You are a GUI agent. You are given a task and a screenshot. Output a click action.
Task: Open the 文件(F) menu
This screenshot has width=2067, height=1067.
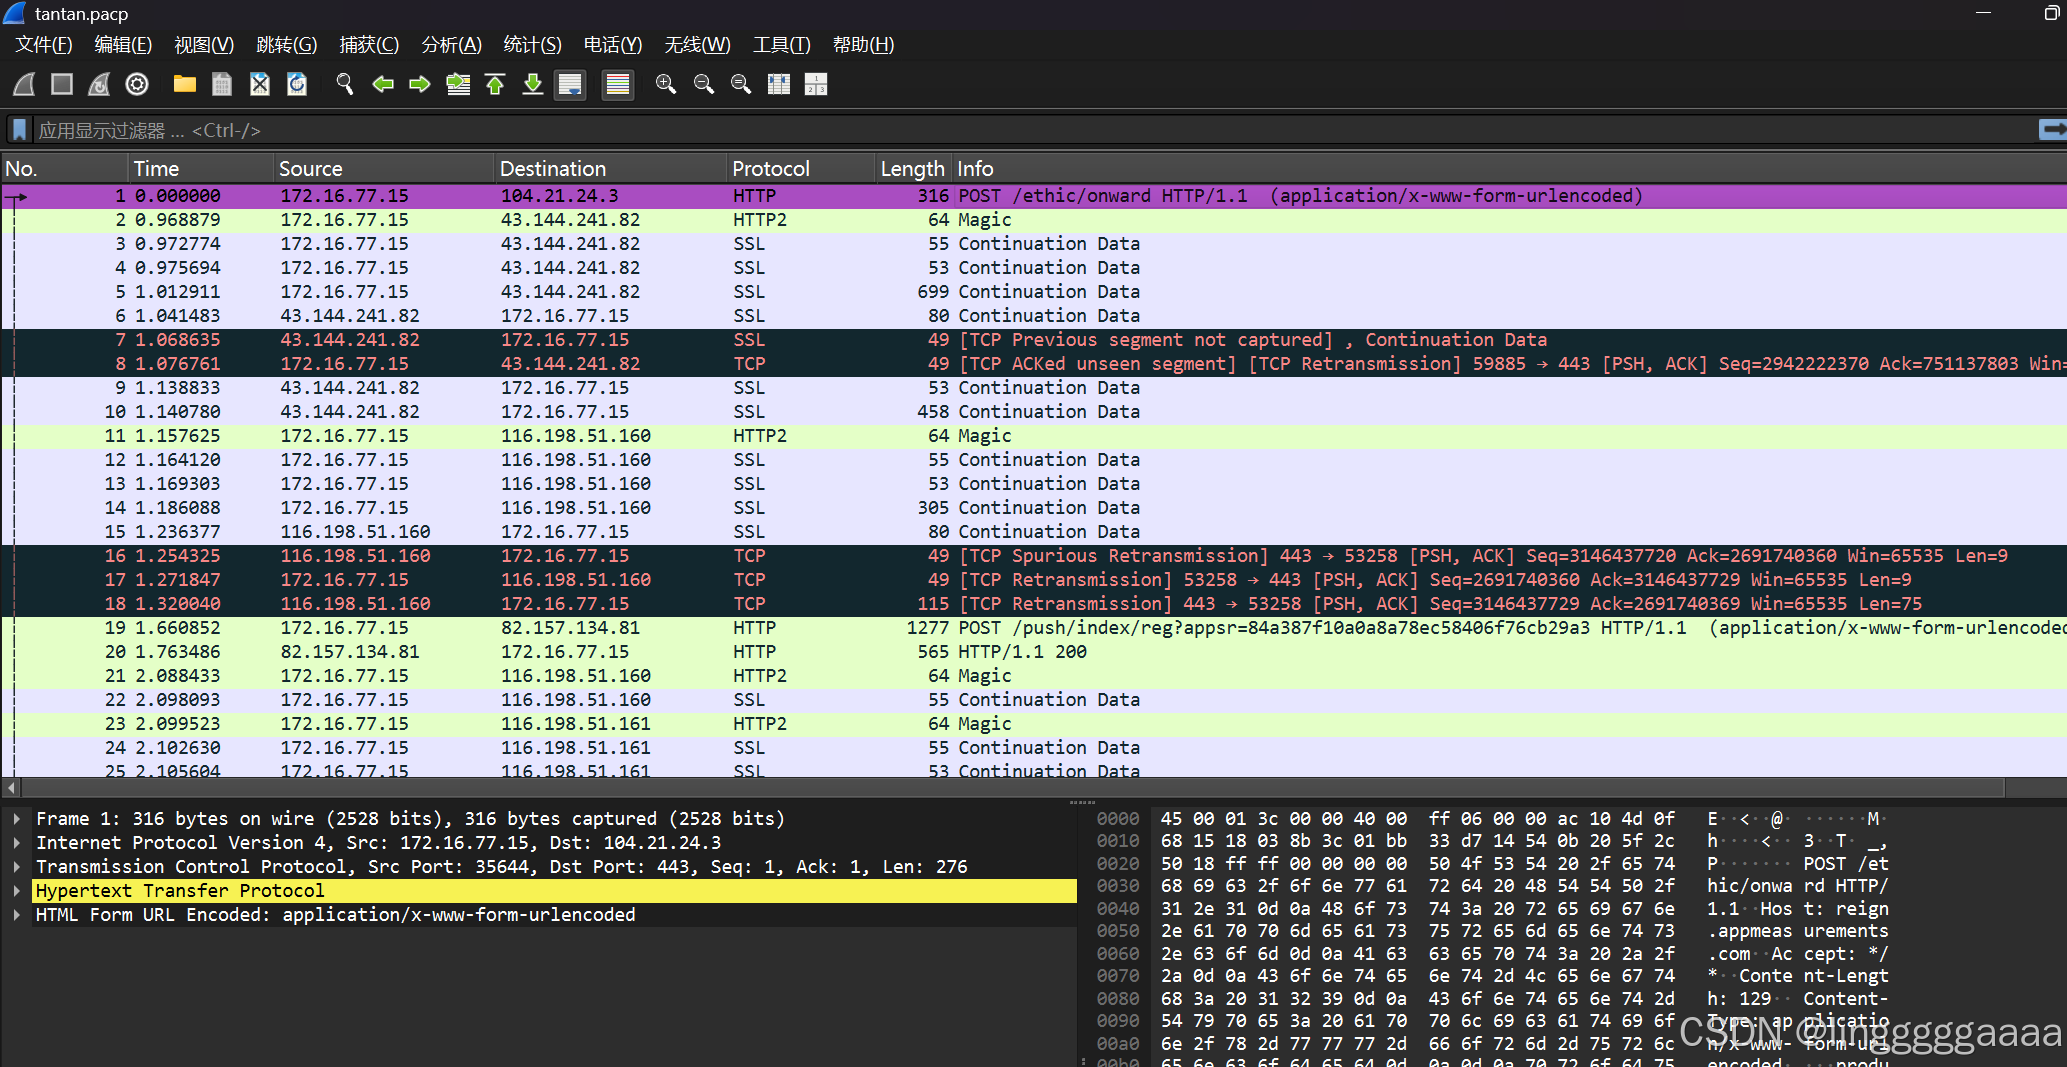[44, 45]
